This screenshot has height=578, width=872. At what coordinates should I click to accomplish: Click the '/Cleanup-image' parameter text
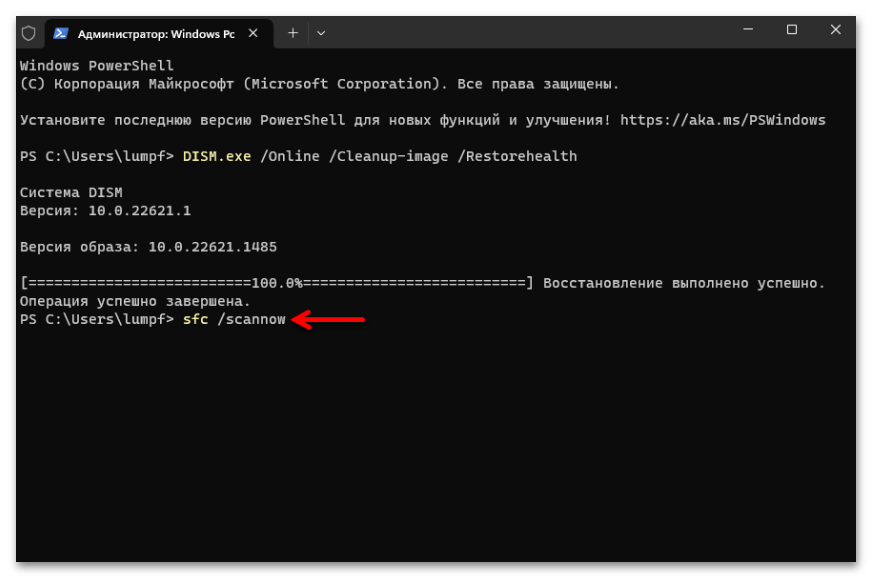click(x=388, y=156)
